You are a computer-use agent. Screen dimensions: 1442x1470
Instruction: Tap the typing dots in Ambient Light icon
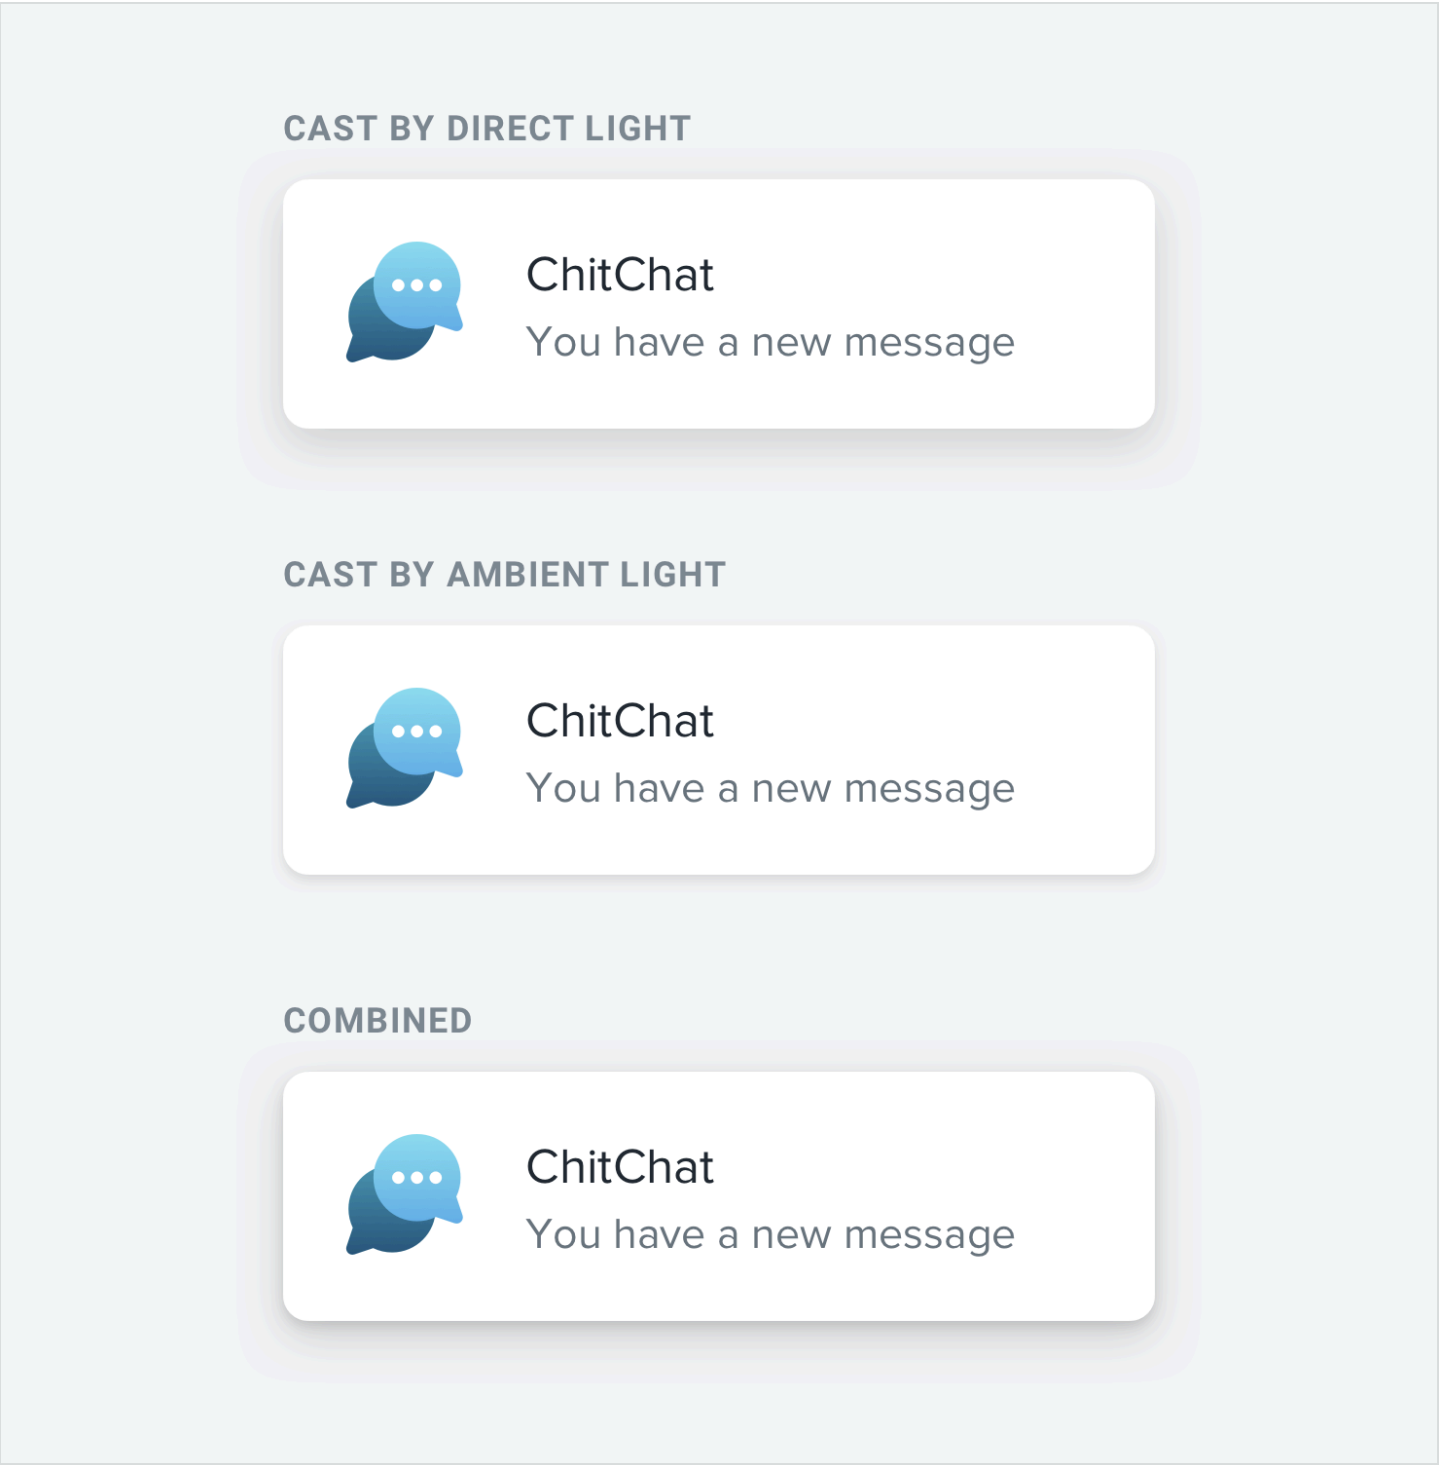point(417,731)
